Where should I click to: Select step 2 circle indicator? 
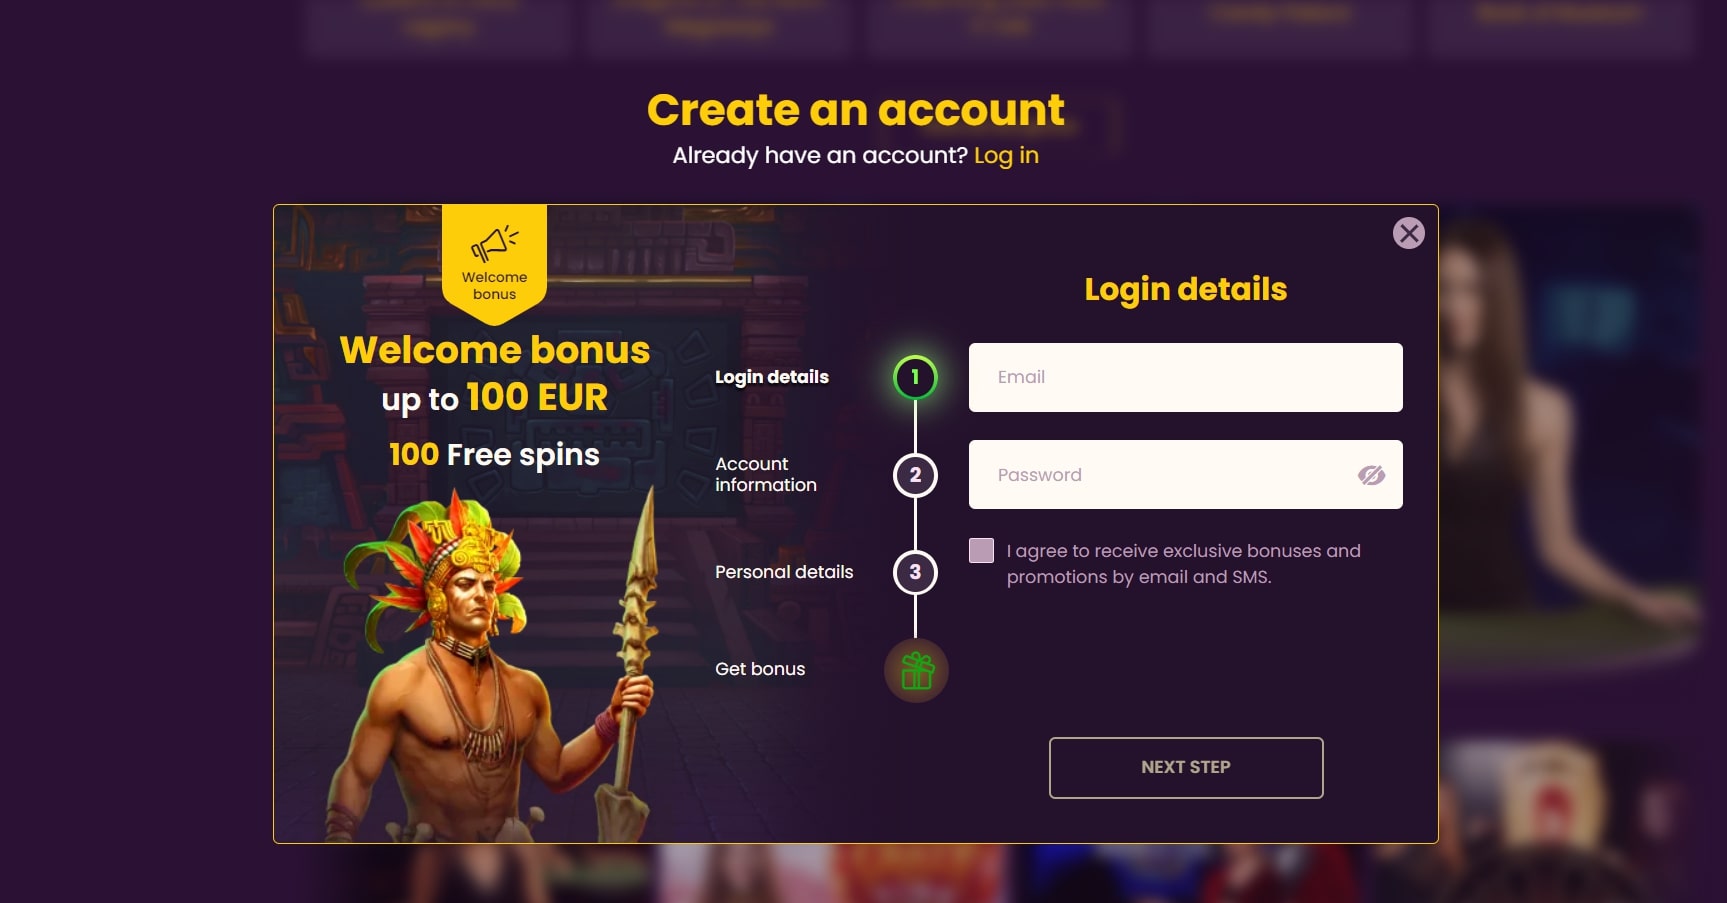coord(915,475)
